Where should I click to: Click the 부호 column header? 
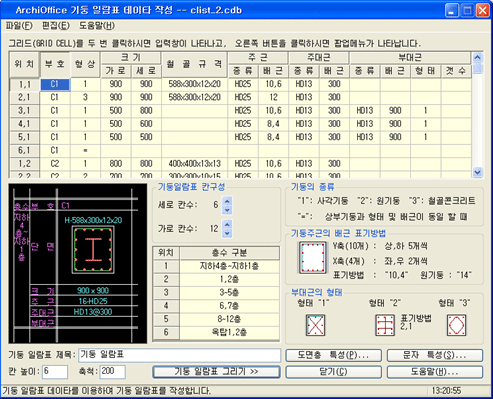[x=55, y=64]
